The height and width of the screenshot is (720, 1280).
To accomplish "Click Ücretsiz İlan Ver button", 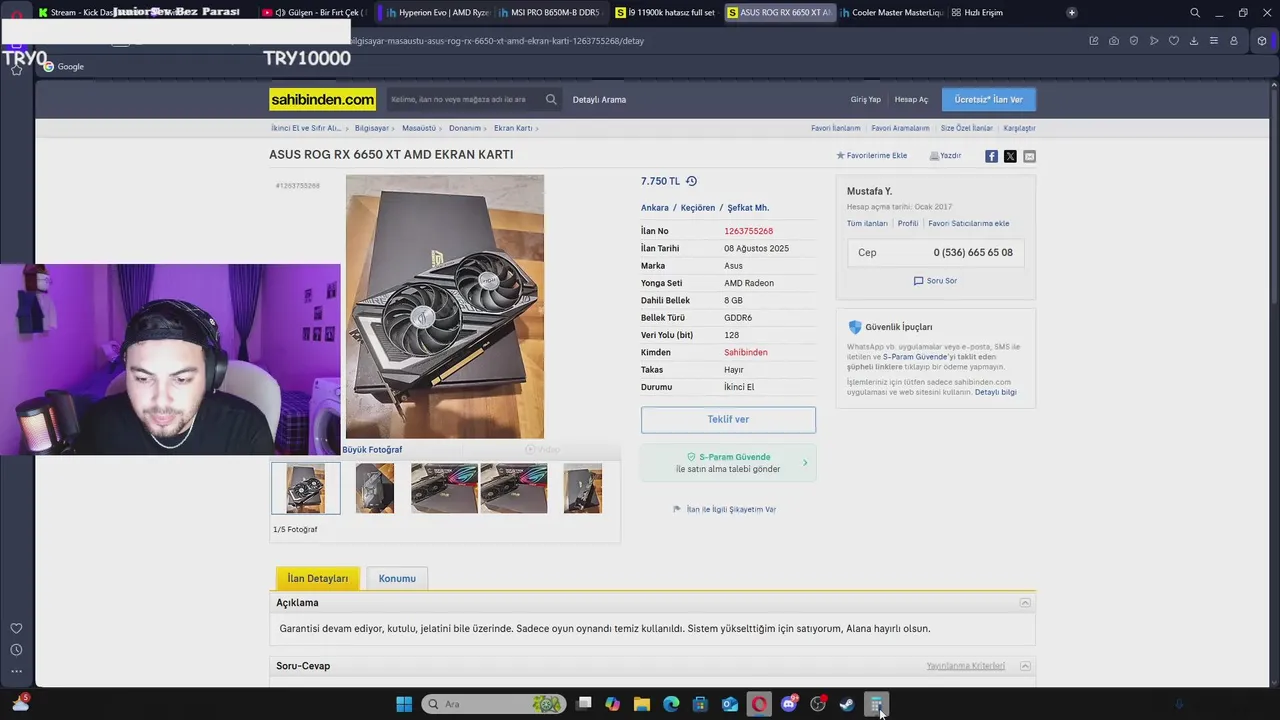I will click(x=988, y=99).
